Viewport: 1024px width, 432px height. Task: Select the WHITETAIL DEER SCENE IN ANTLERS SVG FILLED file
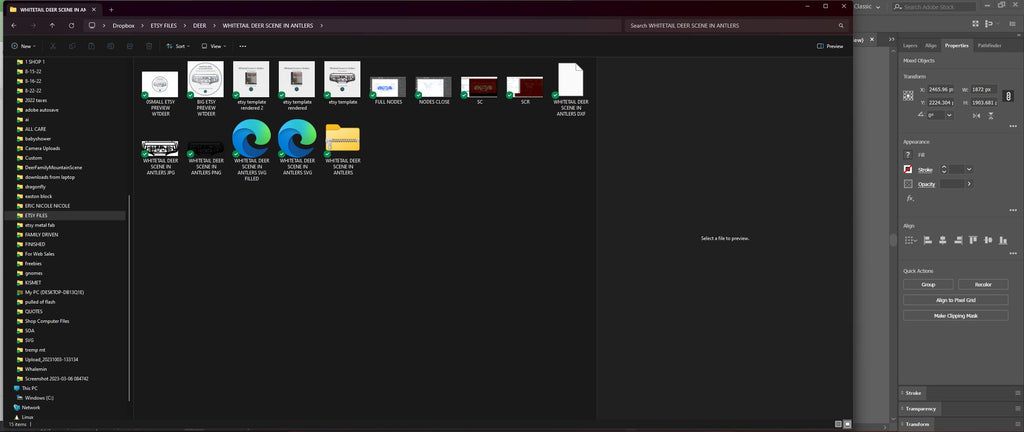click(251, 149)
